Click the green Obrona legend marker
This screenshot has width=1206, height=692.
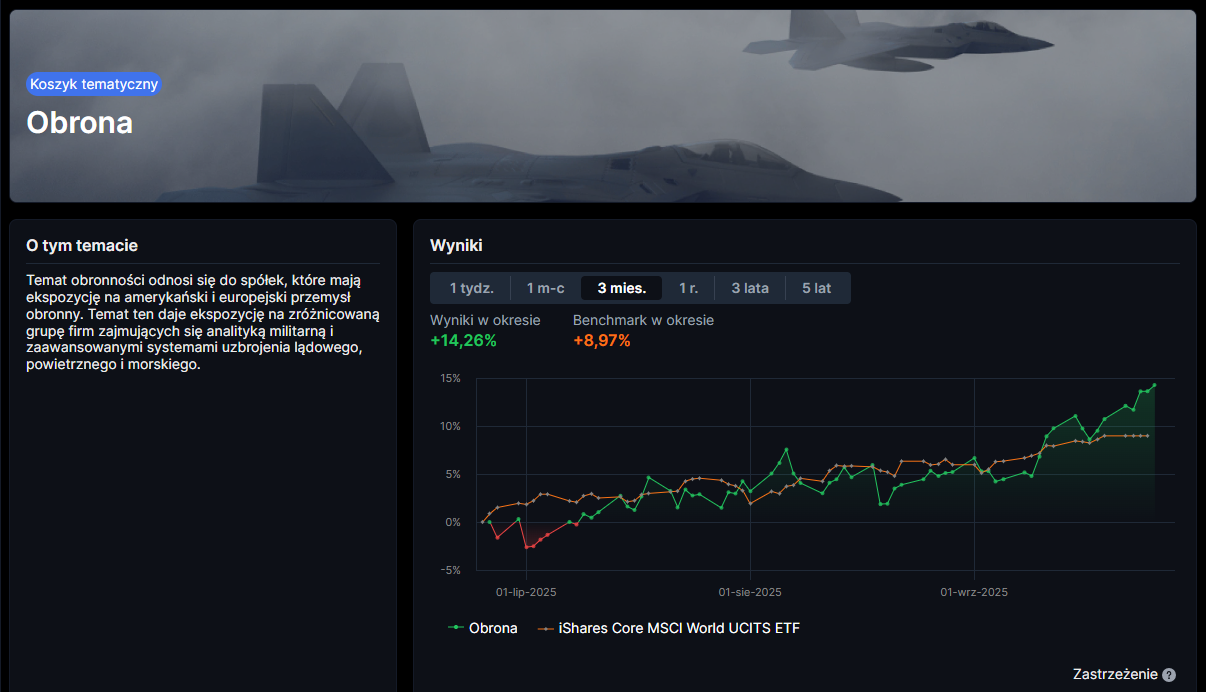tap(456, 628)
